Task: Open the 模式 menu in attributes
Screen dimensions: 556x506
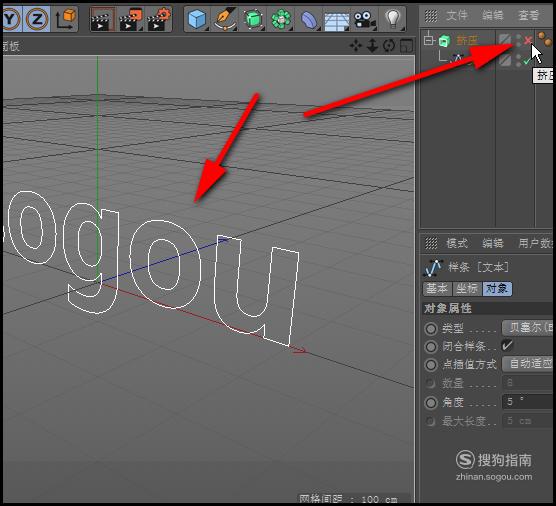Action: [x=457, y=243]
